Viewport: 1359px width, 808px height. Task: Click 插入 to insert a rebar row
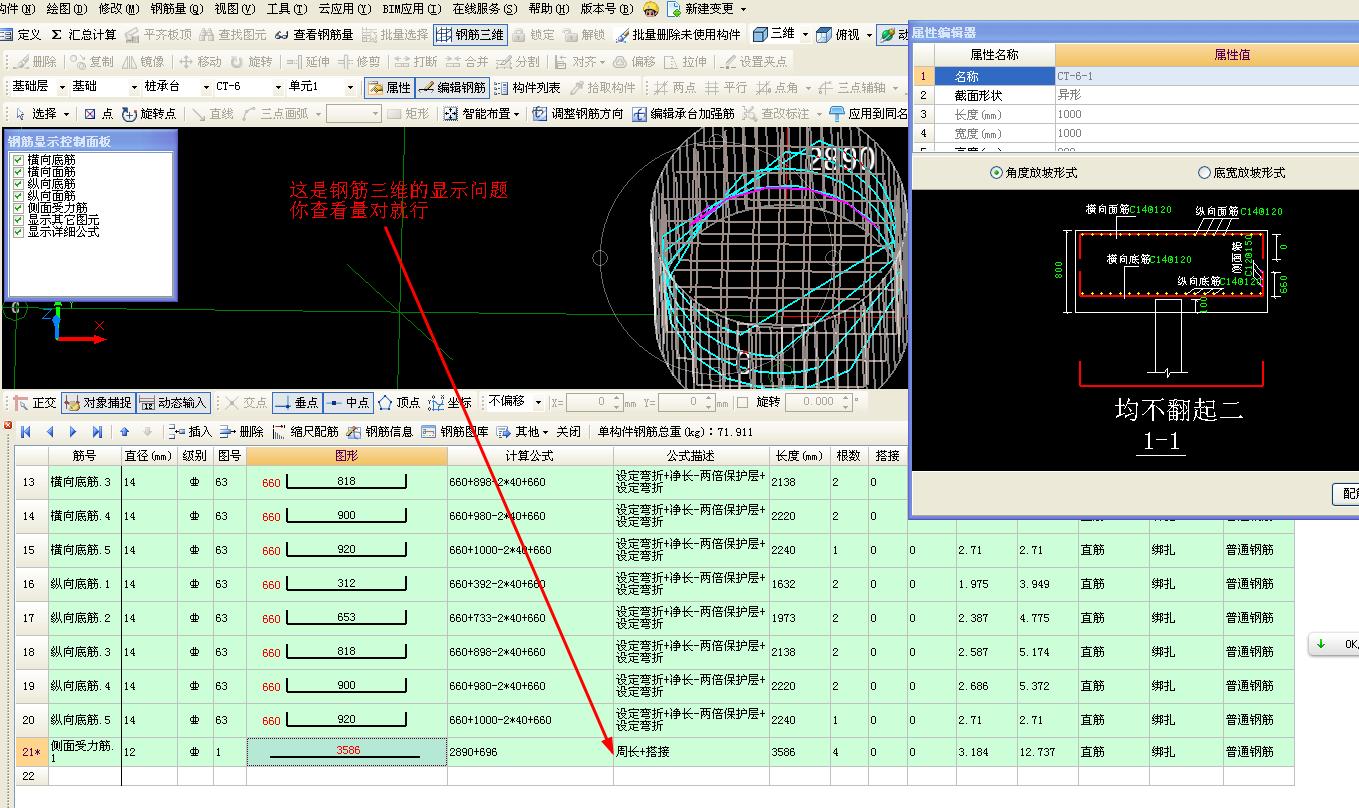[190, 432]
